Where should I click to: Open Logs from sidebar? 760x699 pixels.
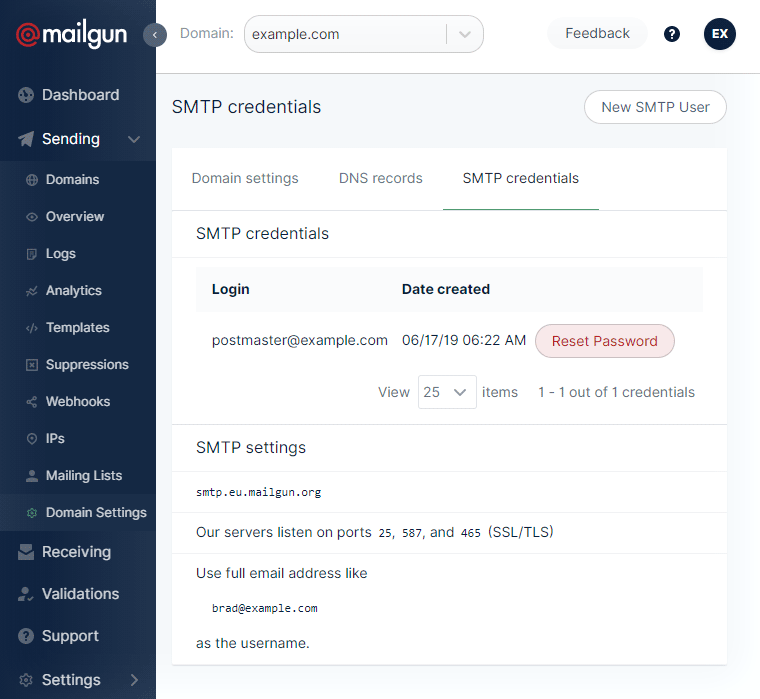[61, 254]
